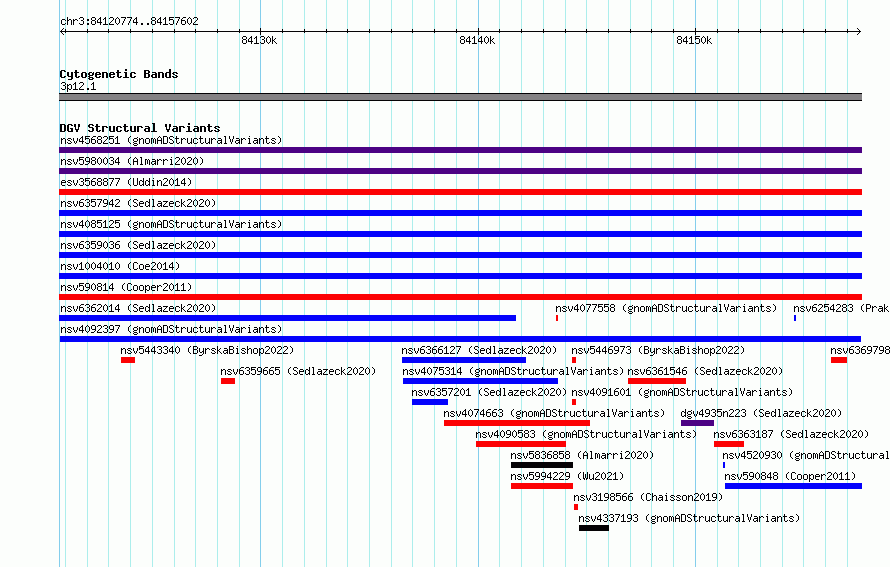Open the nsv5980034 (Almarri2020) variant label
Viewport: 890px width, 567px height.
[132, 161]
